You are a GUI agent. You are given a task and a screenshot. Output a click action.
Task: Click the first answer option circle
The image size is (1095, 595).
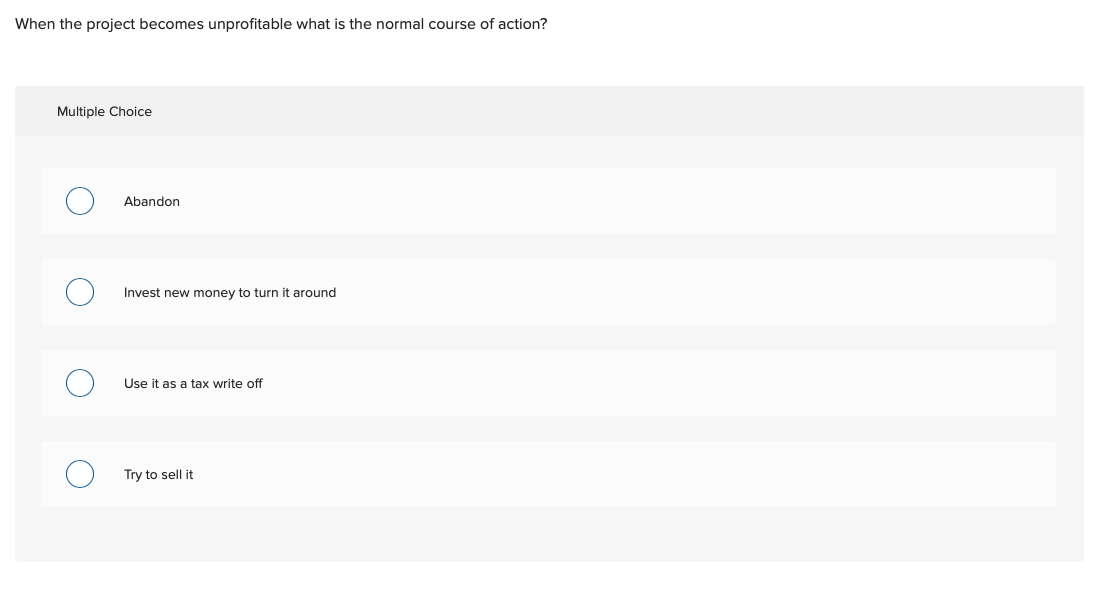click(x=80, y=201)
